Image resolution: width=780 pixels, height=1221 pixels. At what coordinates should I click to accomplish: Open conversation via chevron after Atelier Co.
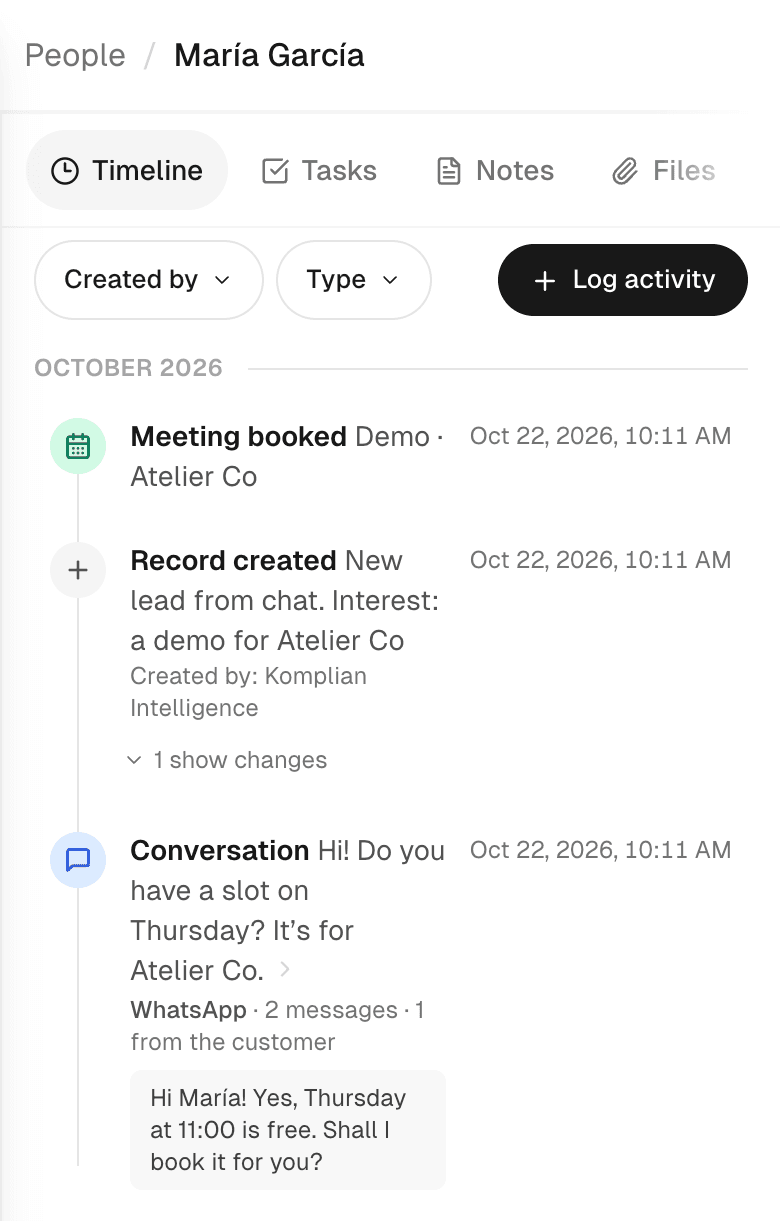[x=285, y=969]
